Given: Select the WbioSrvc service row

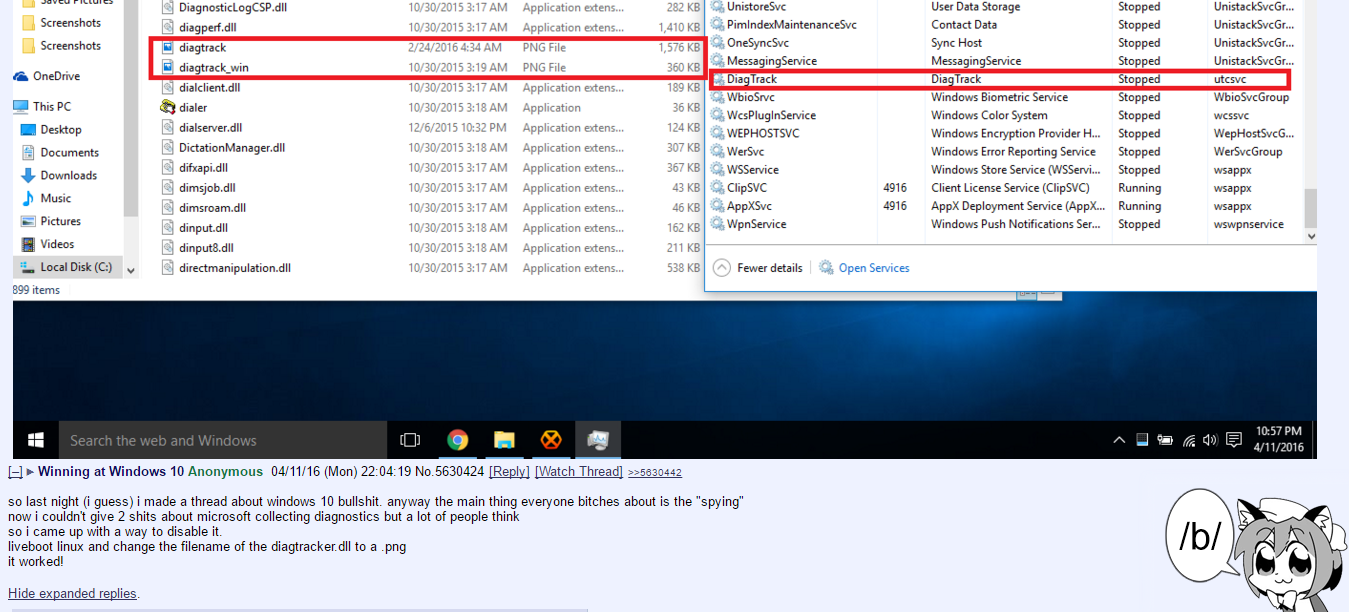Looking at the screenshot, I should coord(1006,98).
